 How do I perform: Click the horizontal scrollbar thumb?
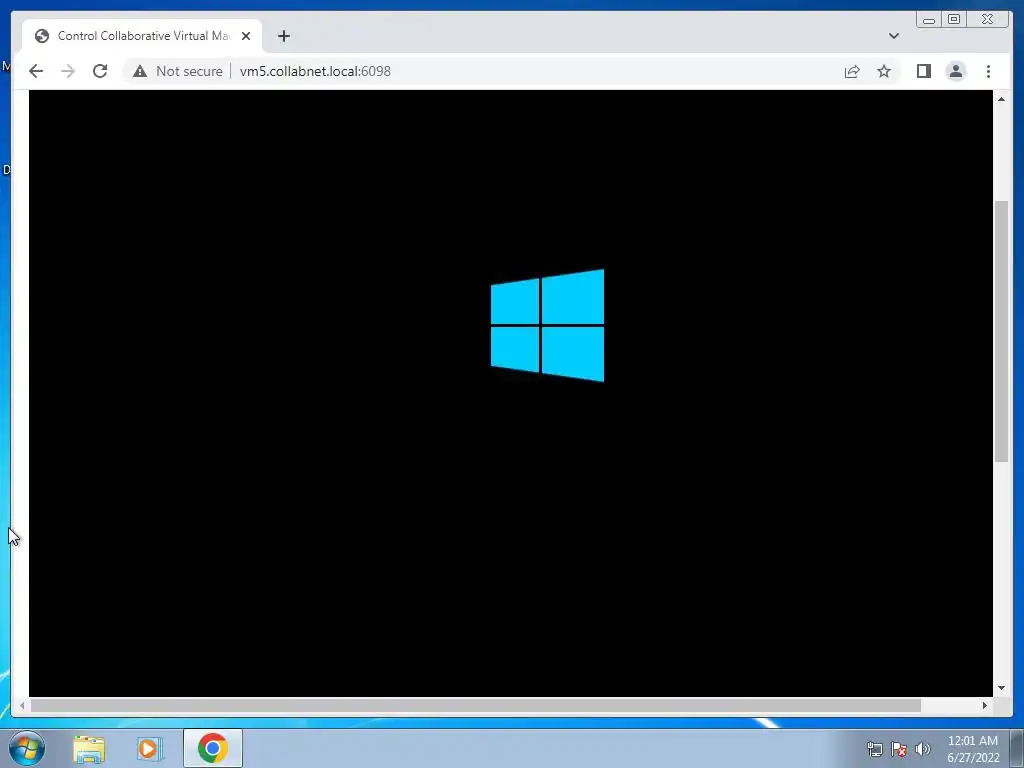tap(475, 705)
